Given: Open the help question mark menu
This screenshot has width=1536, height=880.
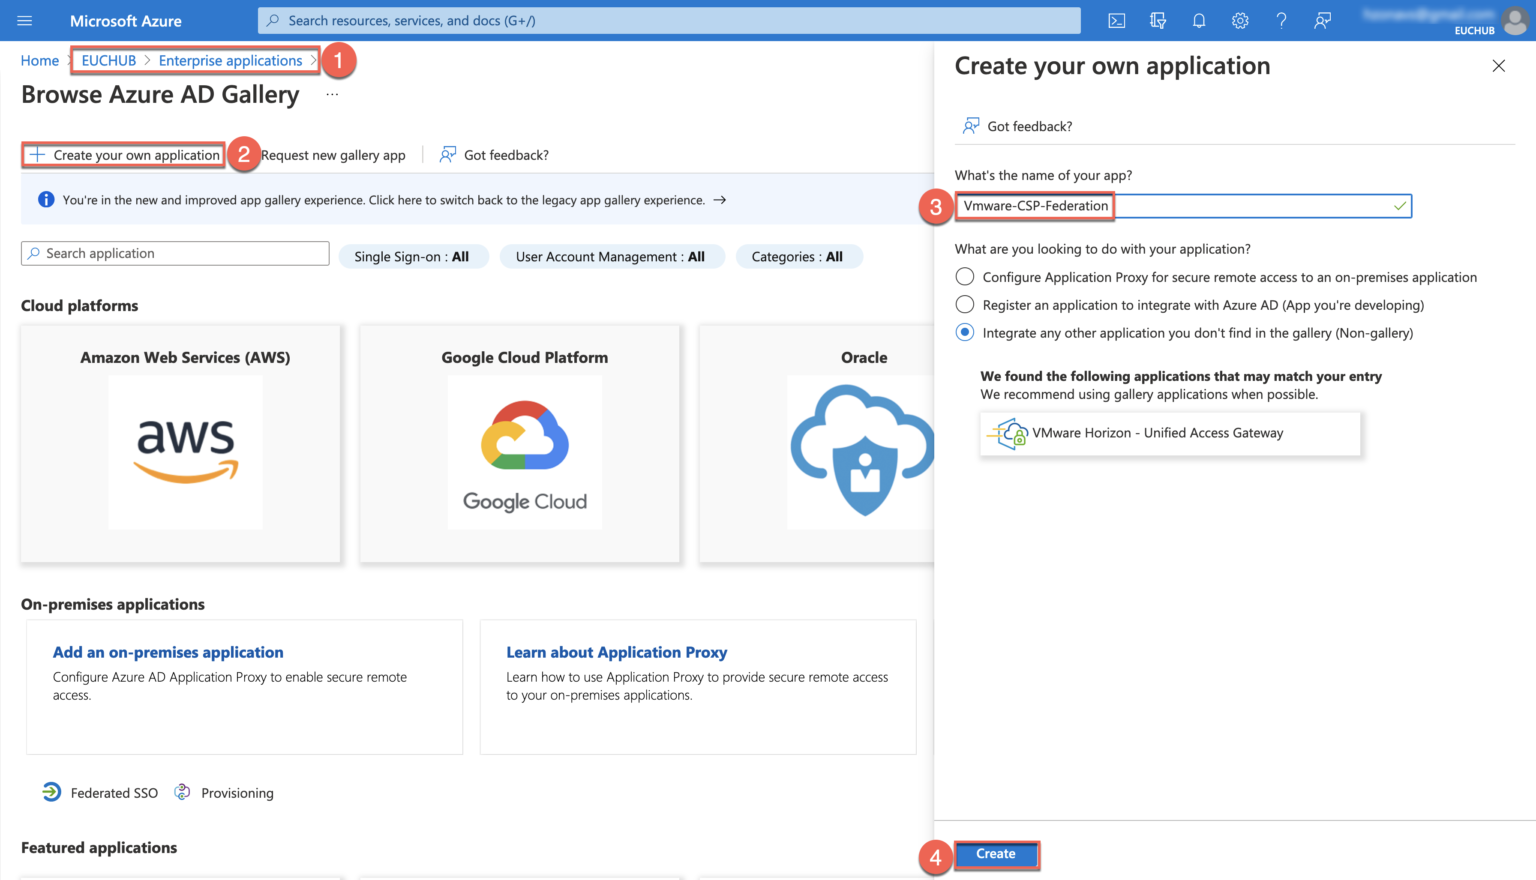Looking at the screenshot, I should [x=1281, y=20].
